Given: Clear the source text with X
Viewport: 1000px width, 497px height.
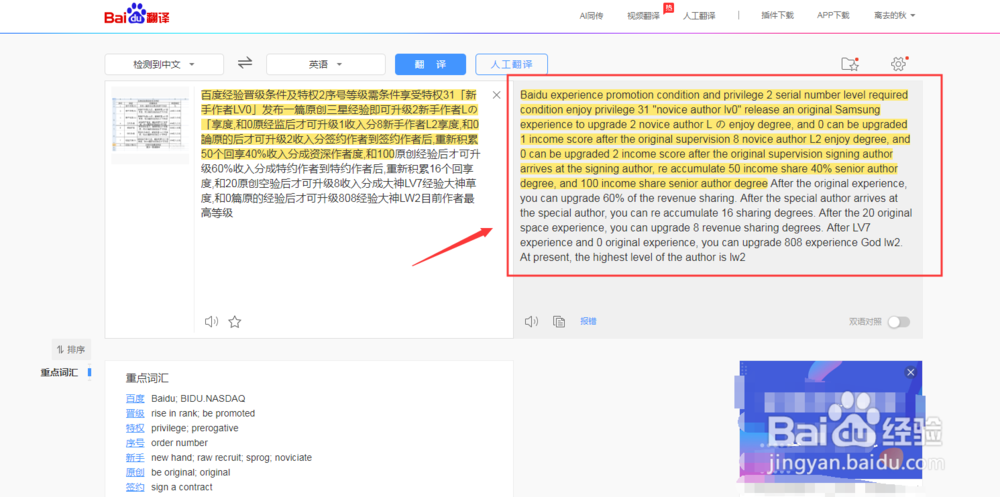Looking at the screenshot, I should (x=497, y=95).
